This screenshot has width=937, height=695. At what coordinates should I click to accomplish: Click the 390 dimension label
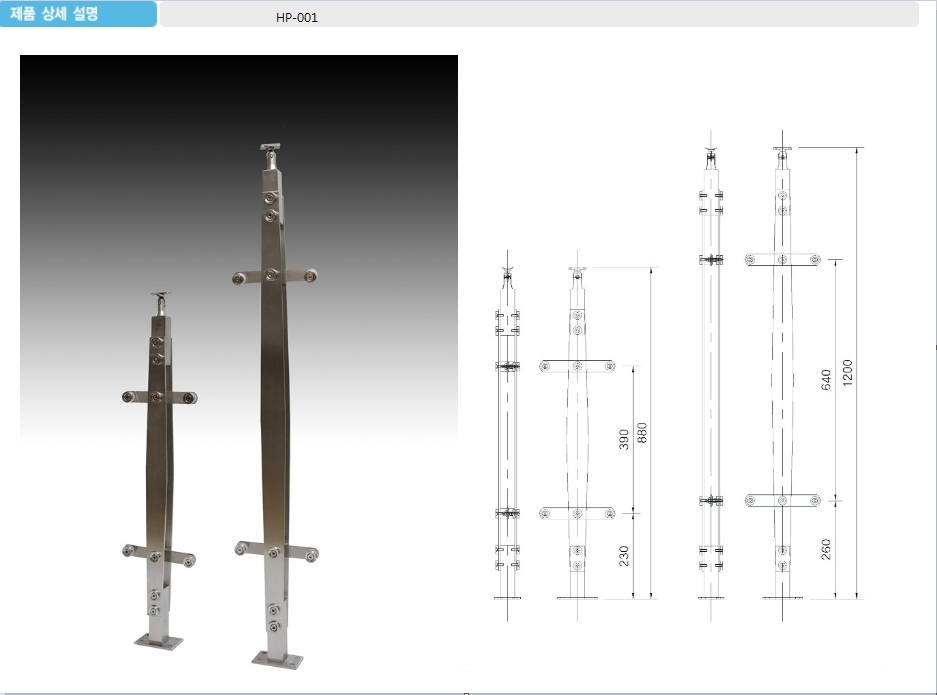click(624, 439)
